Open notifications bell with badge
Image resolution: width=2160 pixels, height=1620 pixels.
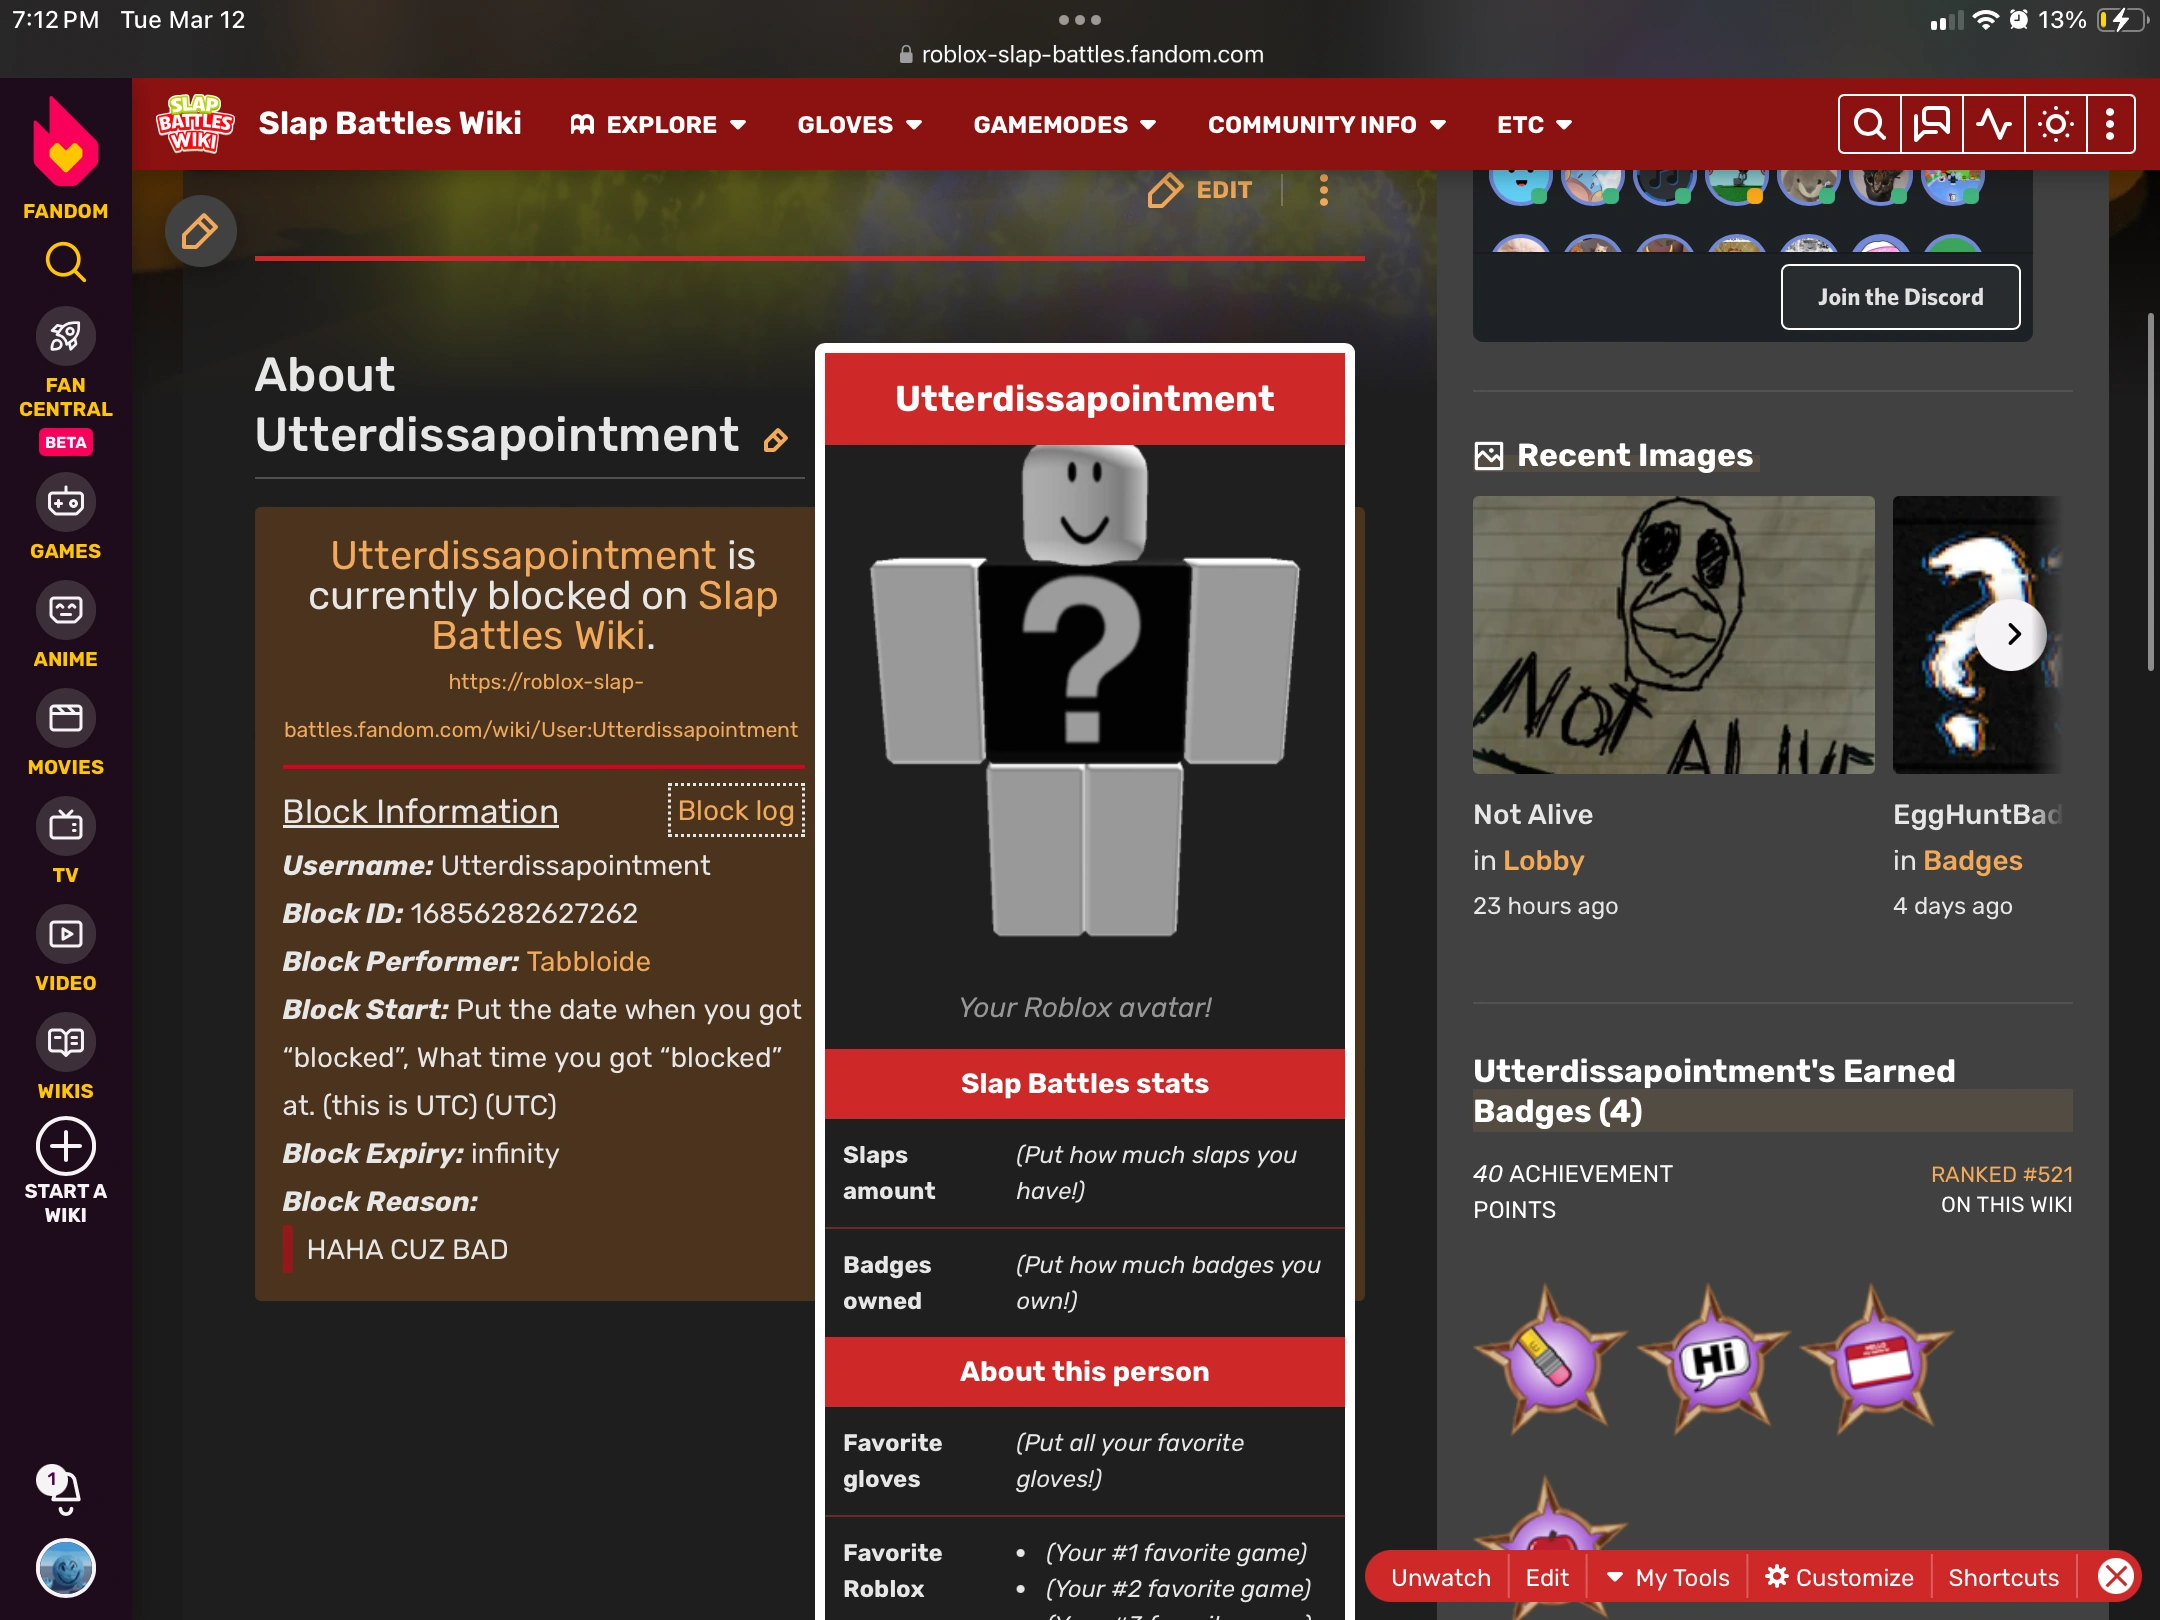click(63, 1490)
